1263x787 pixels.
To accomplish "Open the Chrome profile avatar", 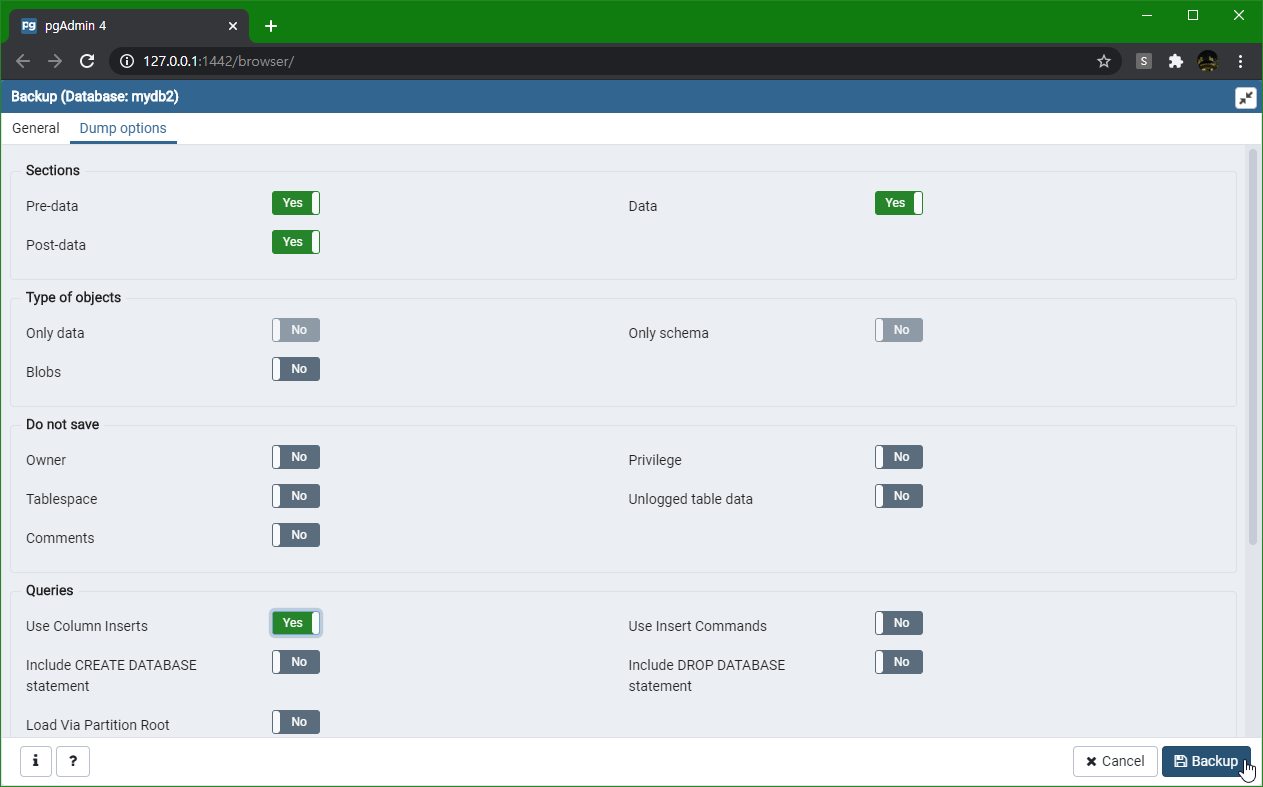I will pyautogui.click(x=1208, y=61).
